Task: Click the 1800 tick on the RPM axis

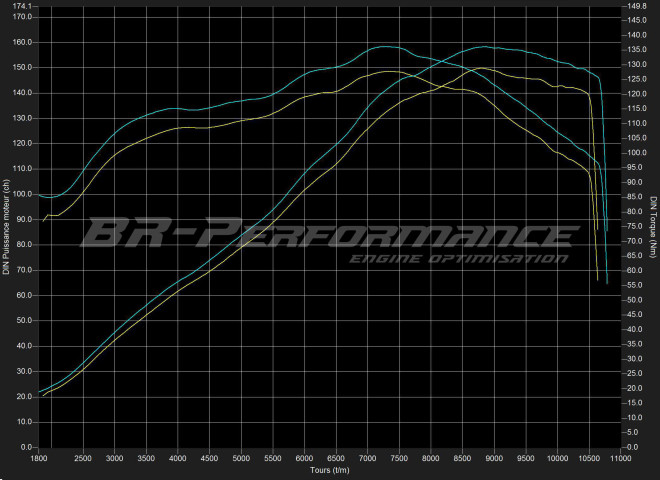Action: [x=39, y=460]
